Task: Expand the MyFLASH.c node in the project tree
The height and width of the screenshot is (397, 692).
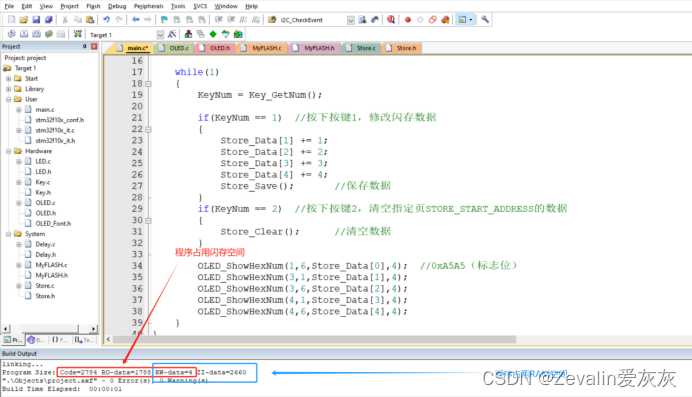Action: (x=19, y=265)
